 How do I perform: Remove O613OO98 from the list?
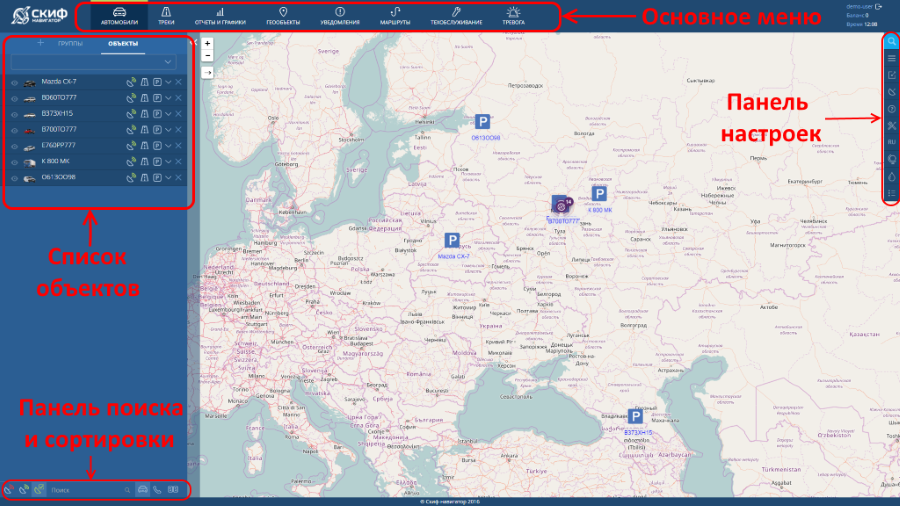click(179, 178)
